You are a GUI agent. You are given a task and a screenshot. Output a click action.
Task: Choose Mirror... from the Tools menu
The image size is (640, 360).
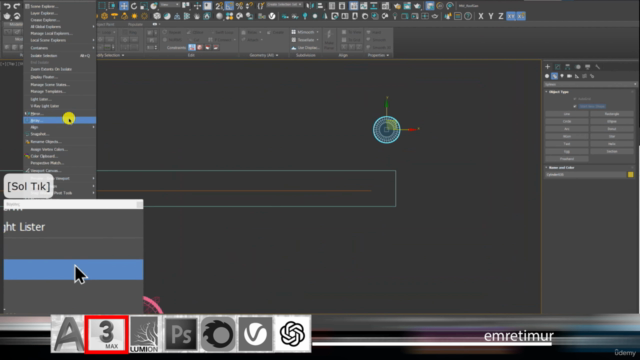pyautogui.click(x=60, y=113)
